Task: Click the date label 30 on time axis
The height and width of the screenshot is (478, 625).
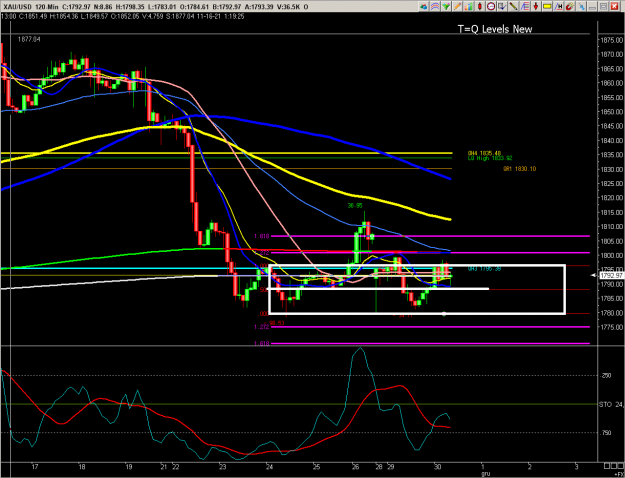Action: (437, 466)
